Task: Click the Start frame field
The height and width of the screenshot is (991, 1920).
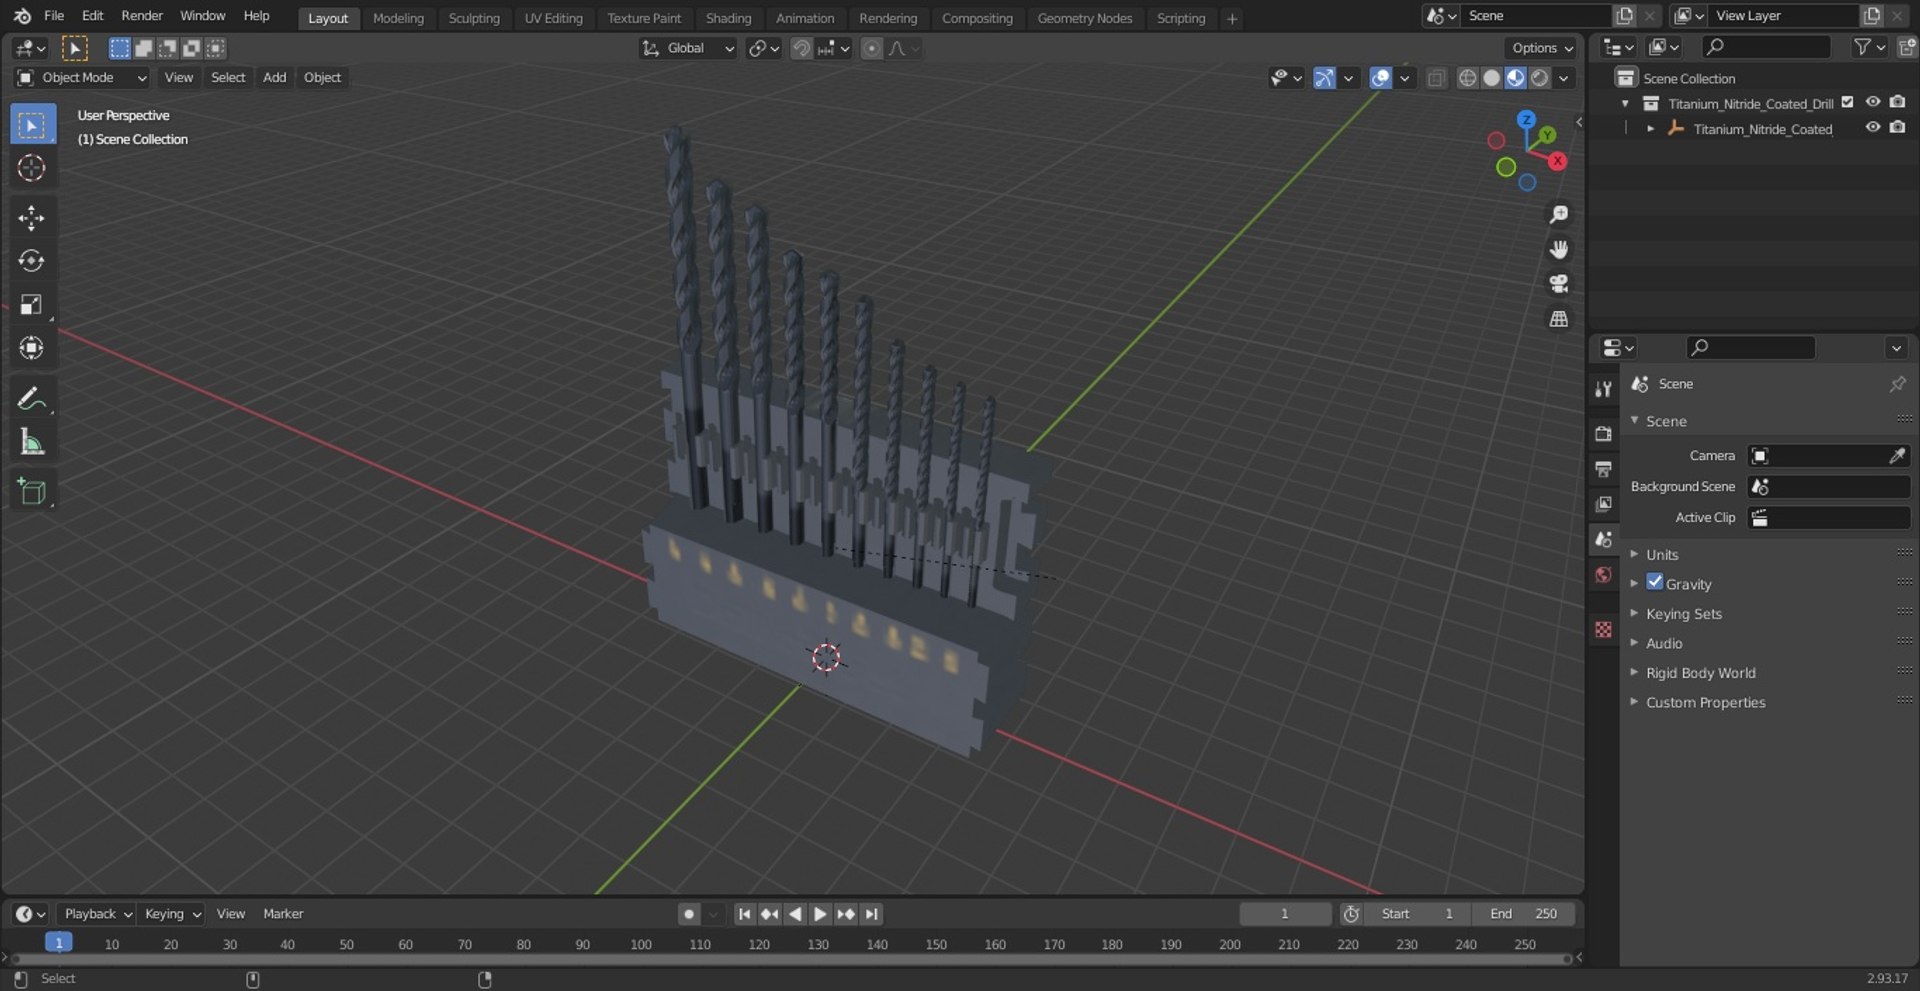Action: (x=1417, y=914)
